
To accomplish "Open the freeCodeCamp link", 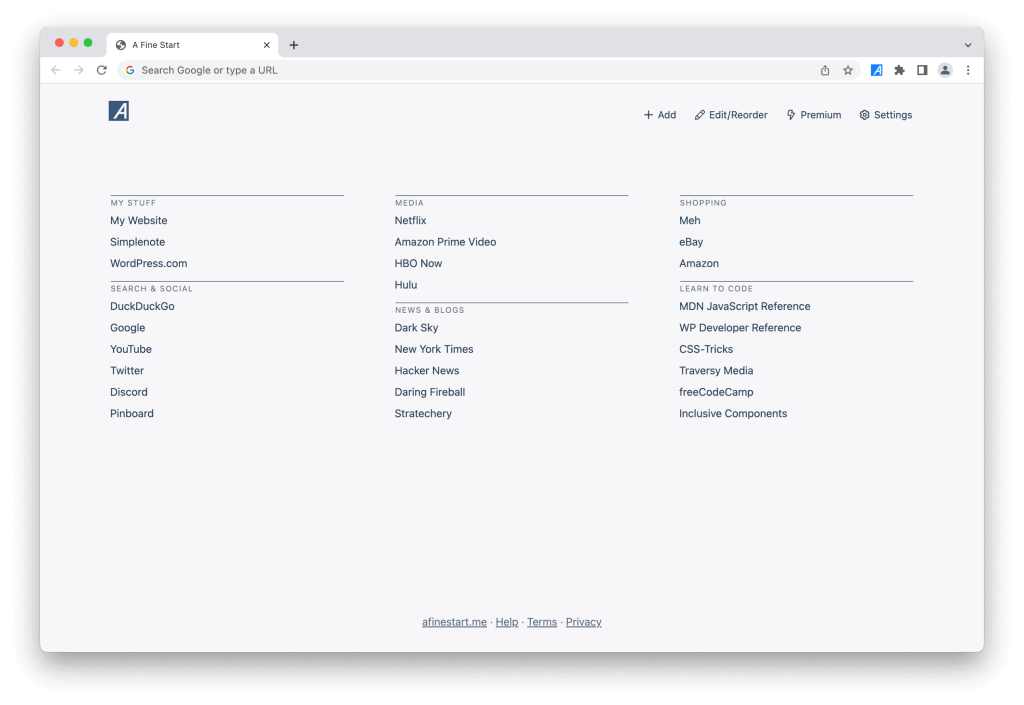I will pos(716,392).
